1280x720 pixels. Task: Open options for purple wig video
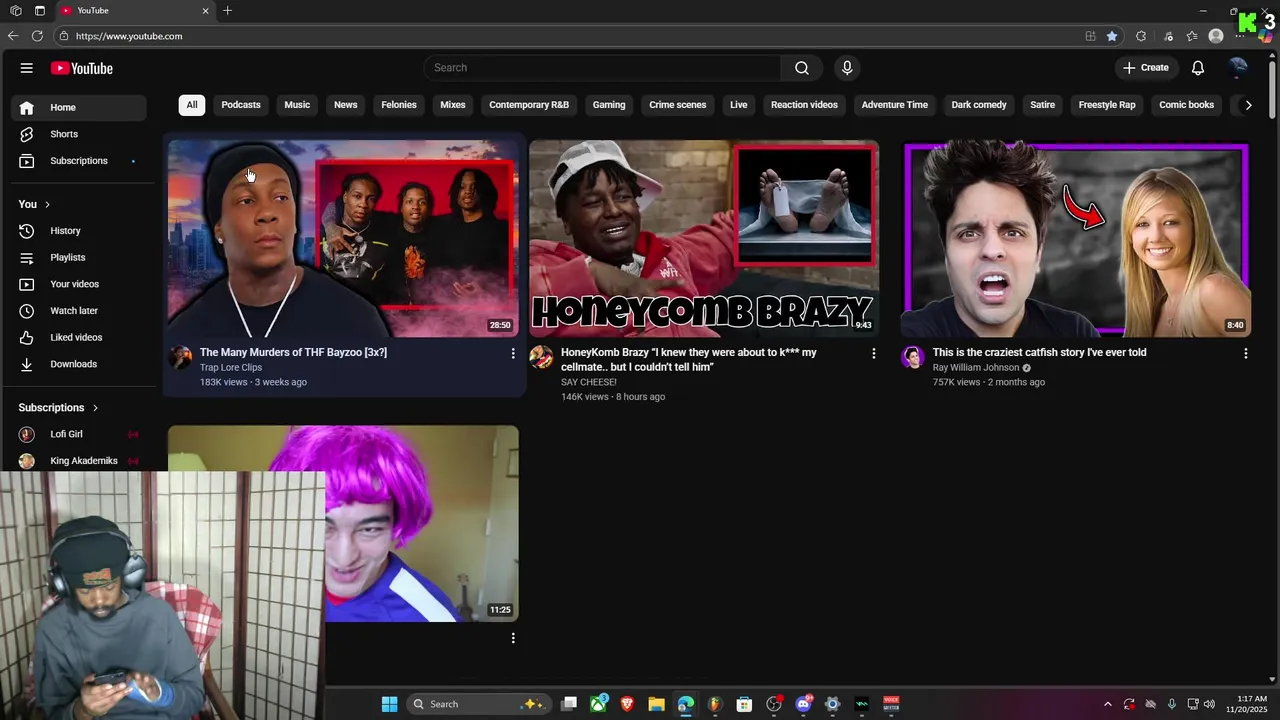[513, 638]
